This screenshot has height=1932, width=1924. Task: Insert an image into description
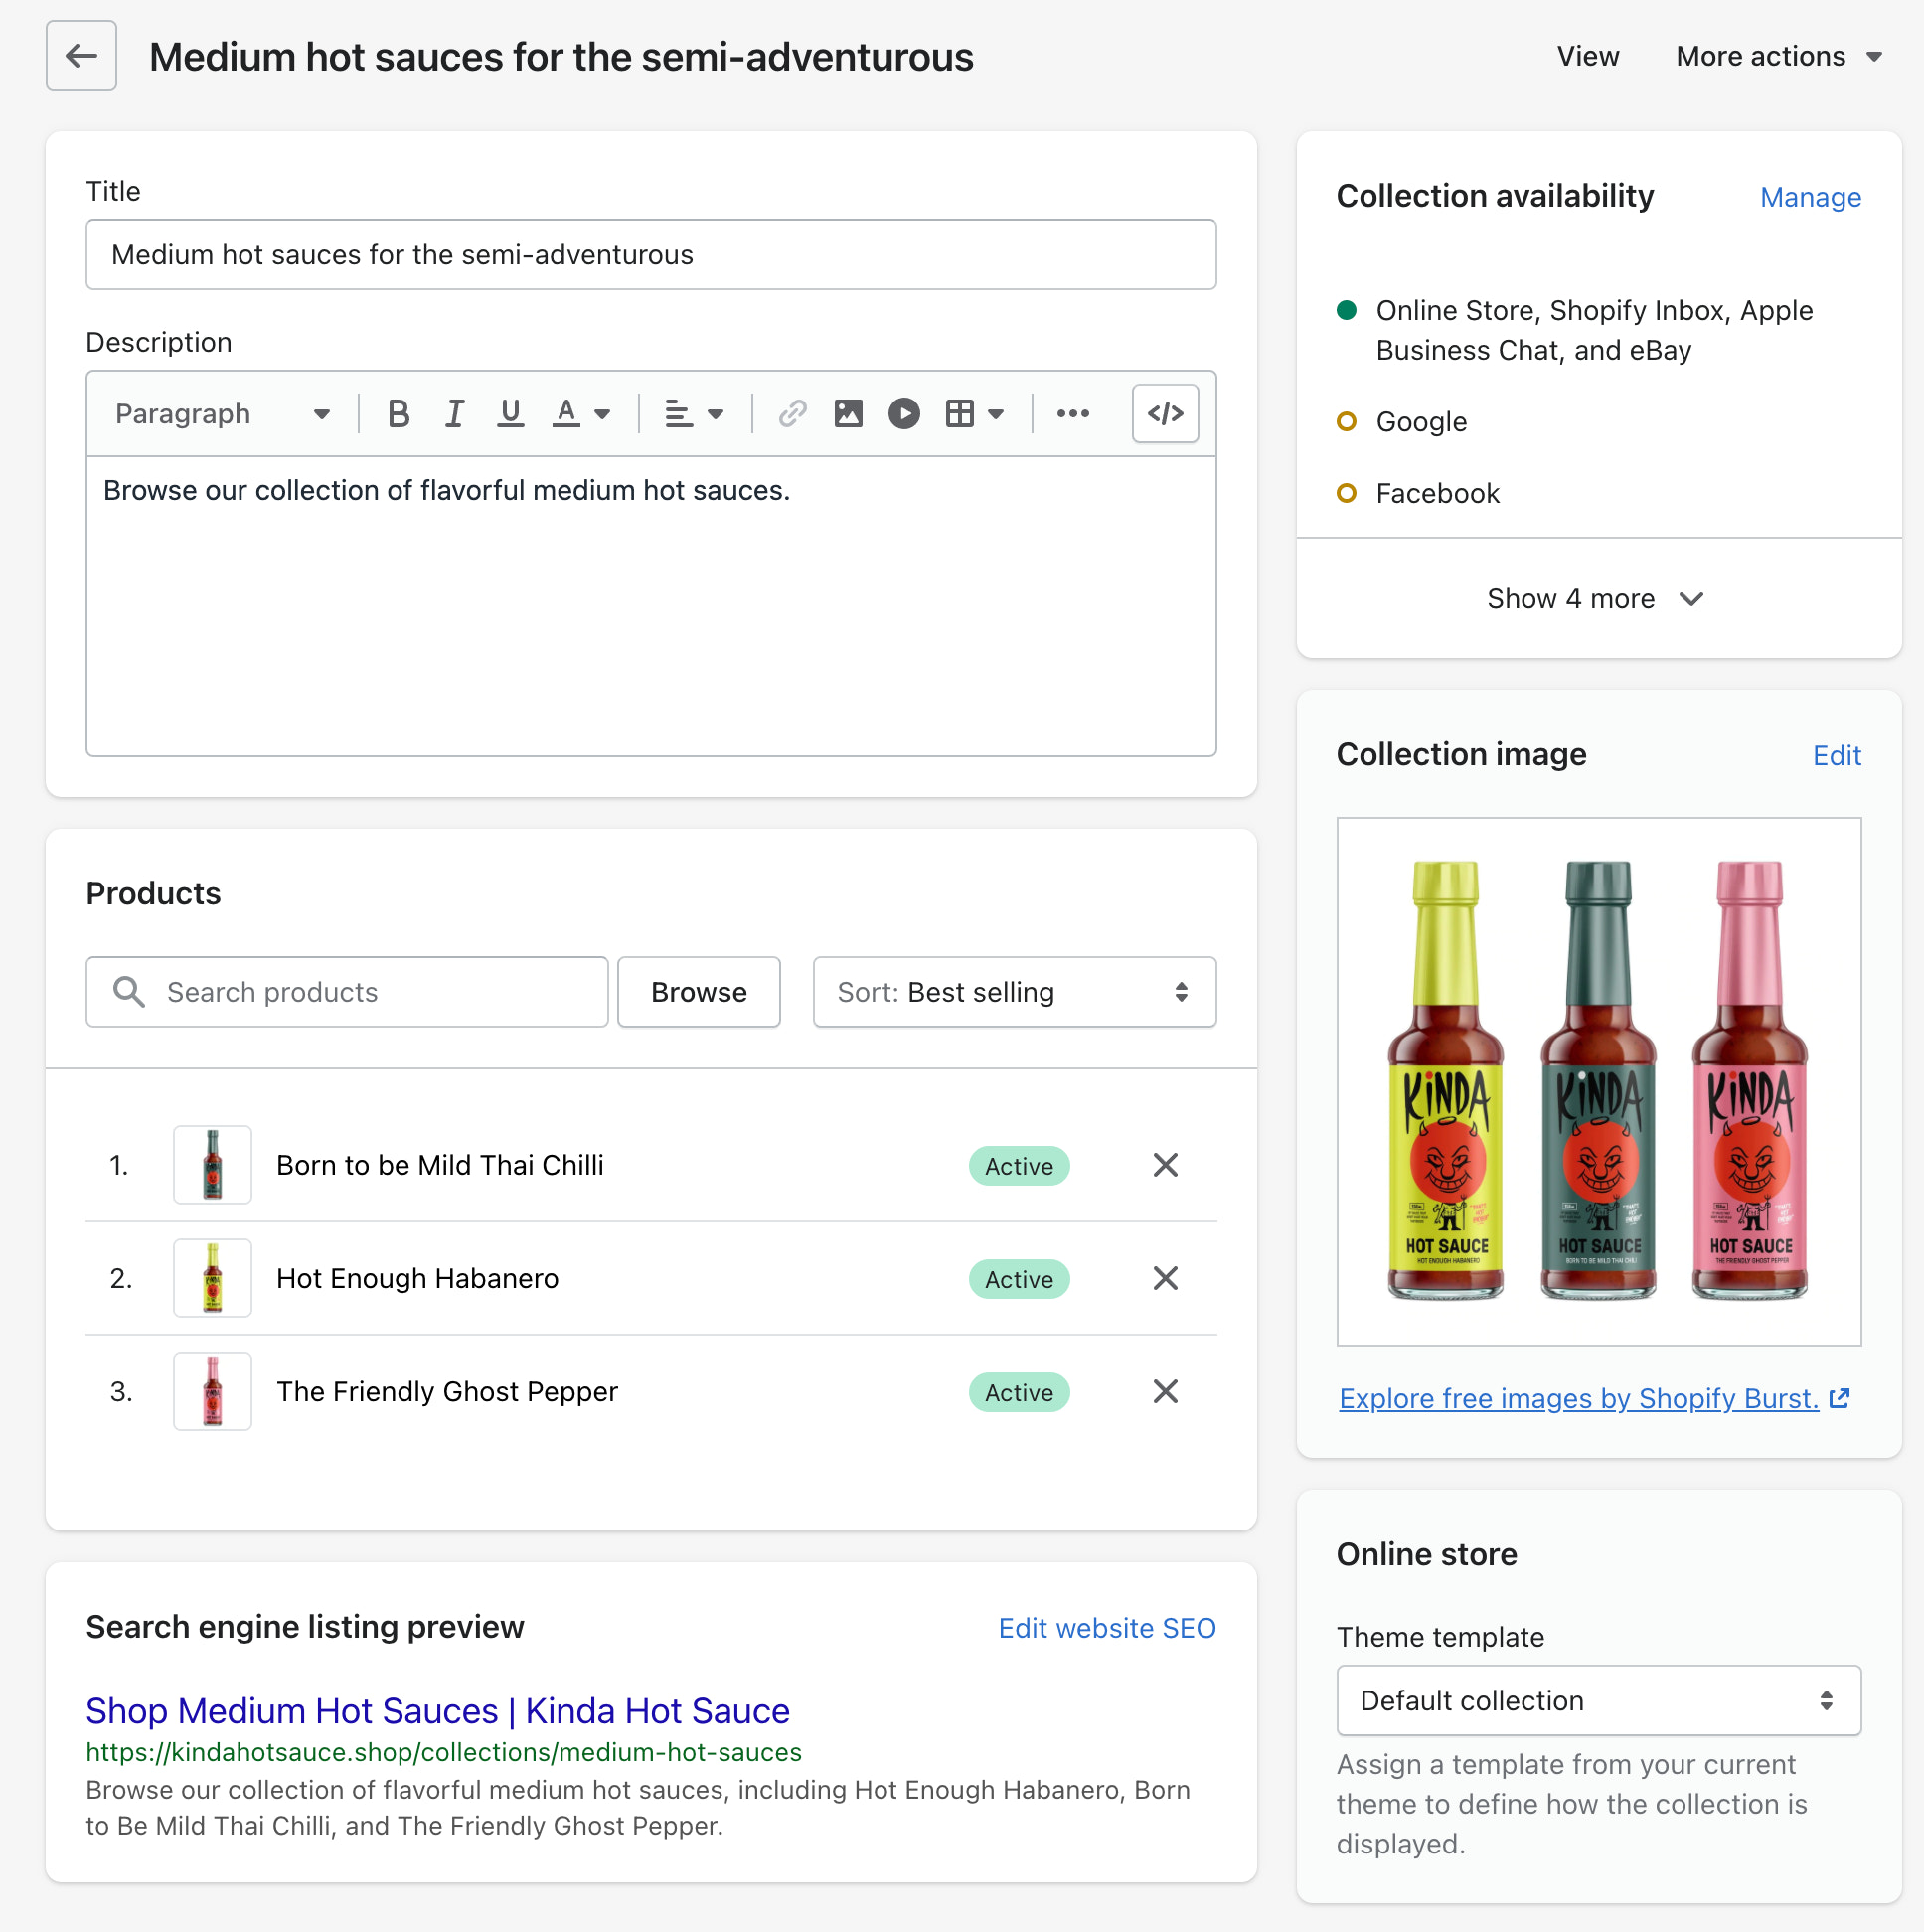tap(848, 413)
